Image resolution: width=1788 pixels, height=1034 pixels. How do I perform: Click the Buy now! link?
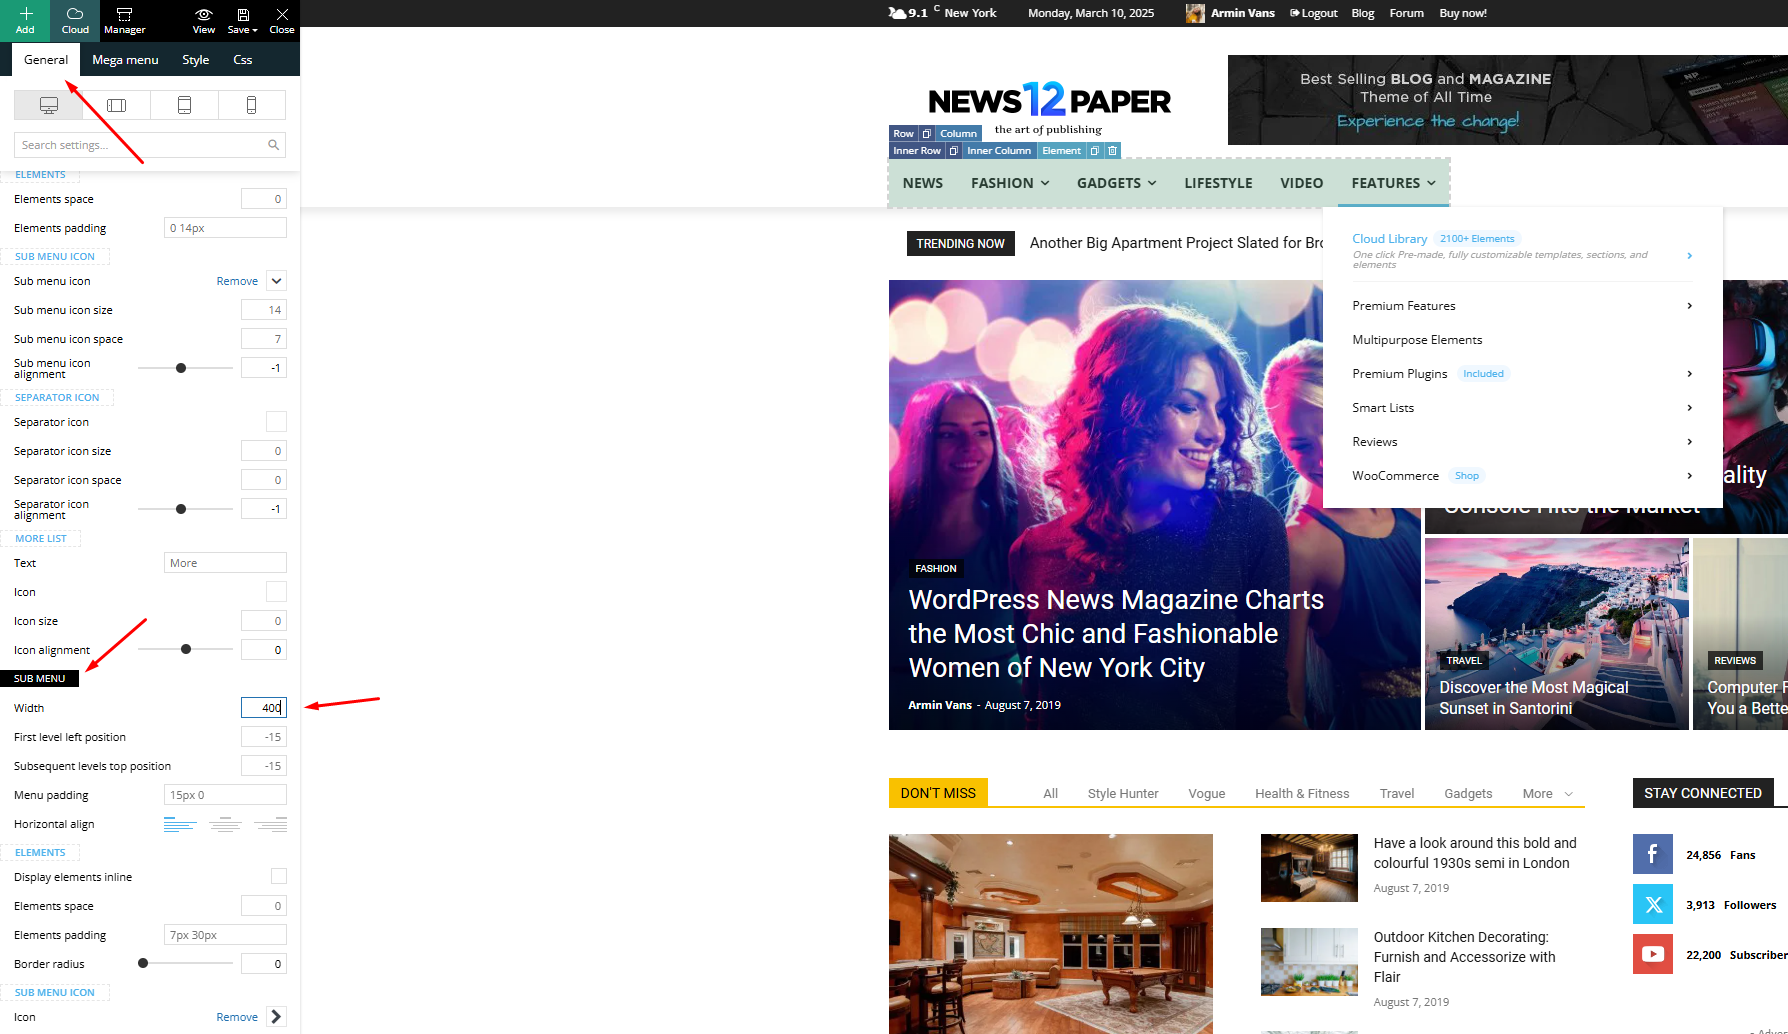click(1462, 13)
